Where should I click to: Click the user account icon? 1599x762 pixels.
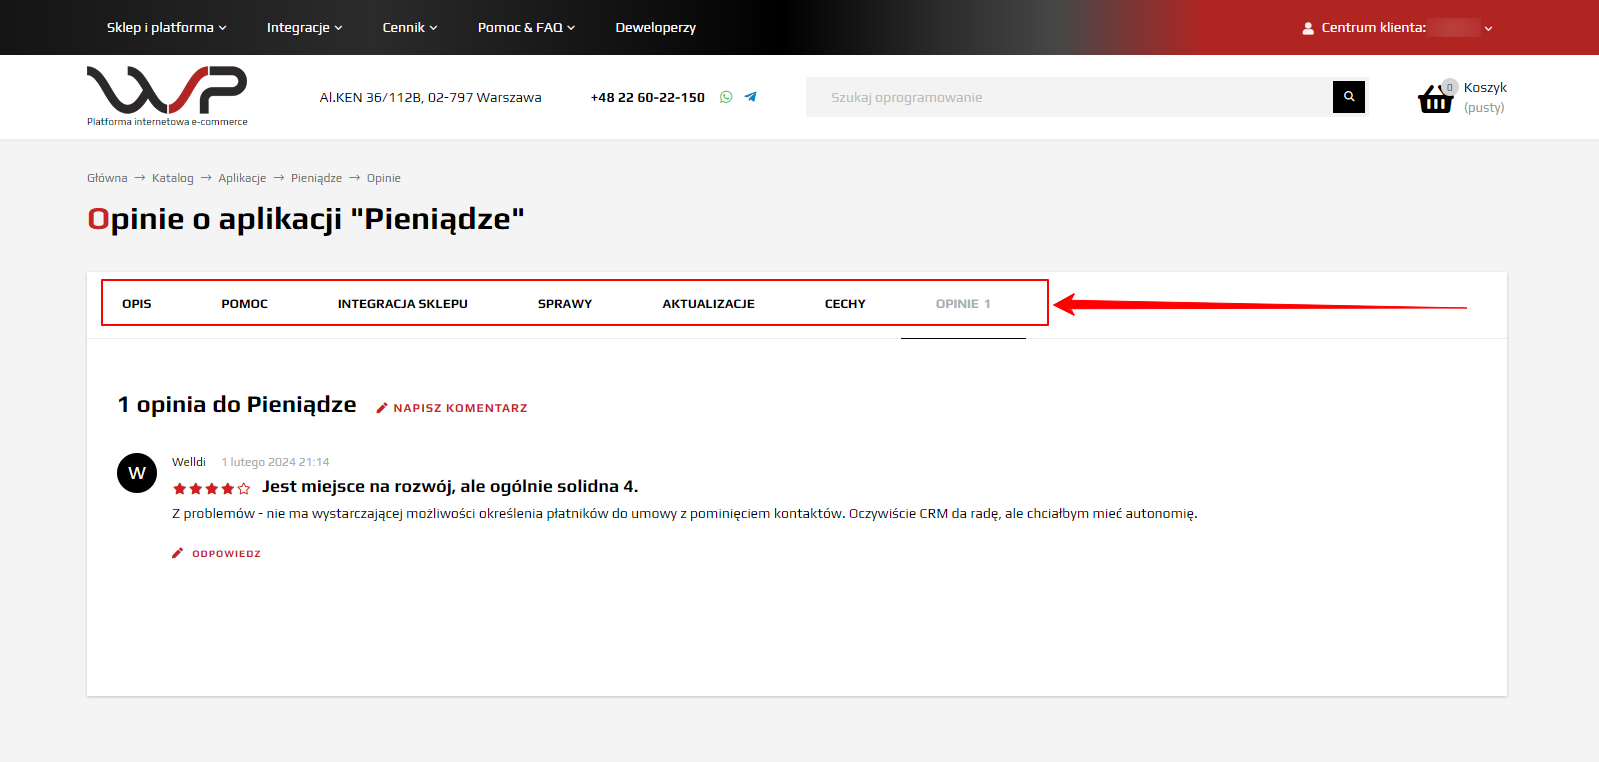point(1308,28)
